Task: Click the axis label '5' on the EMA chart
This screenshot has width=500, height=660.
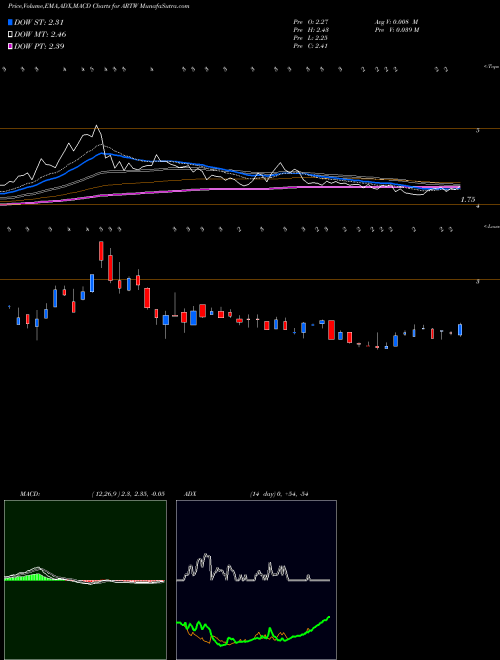Action: coord(477,130)
